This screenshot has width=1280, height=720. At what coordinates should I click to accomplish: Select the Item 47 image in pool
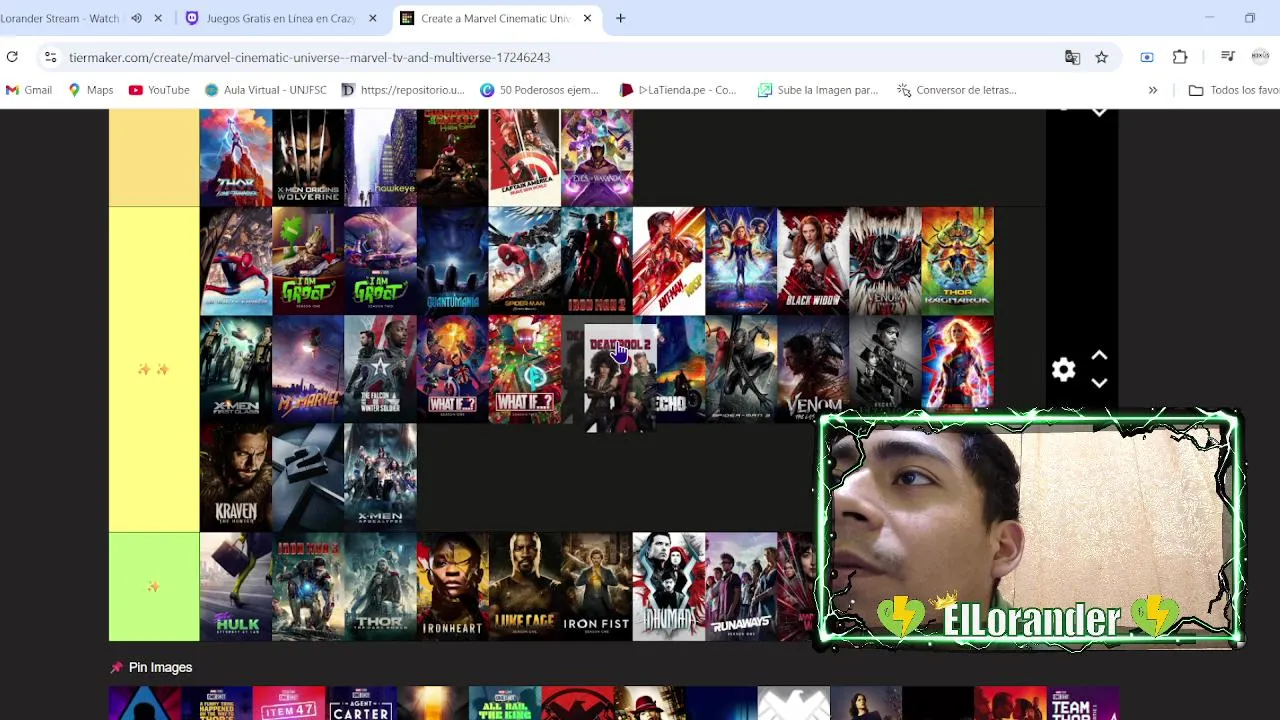pos(289,703)
